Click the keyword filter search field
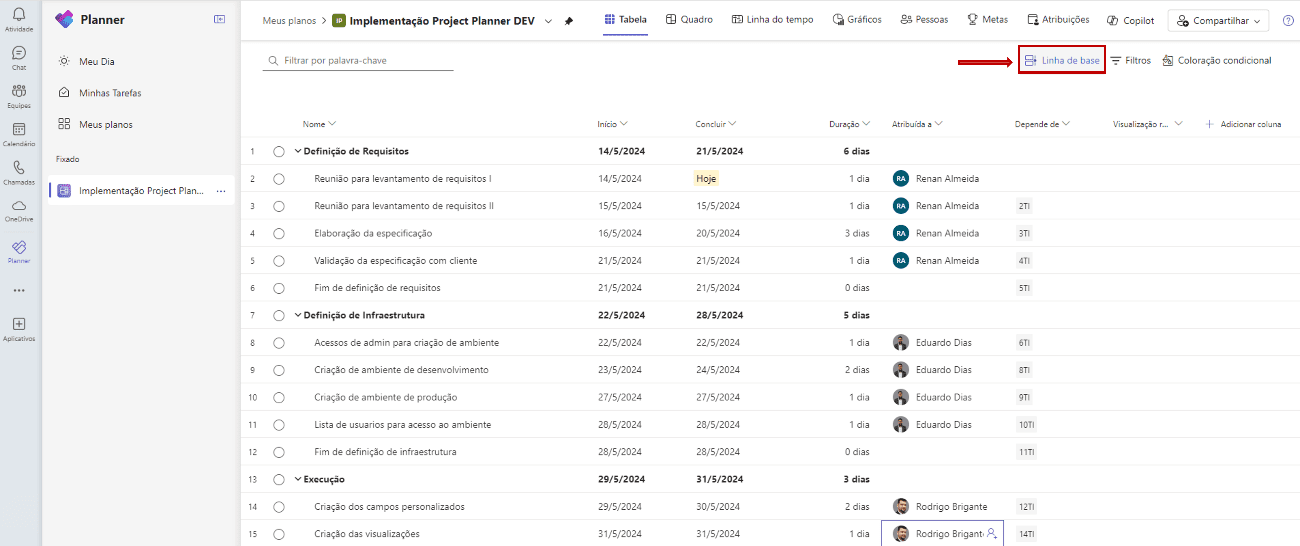The image size is (1300, 546). coord(360,61)
